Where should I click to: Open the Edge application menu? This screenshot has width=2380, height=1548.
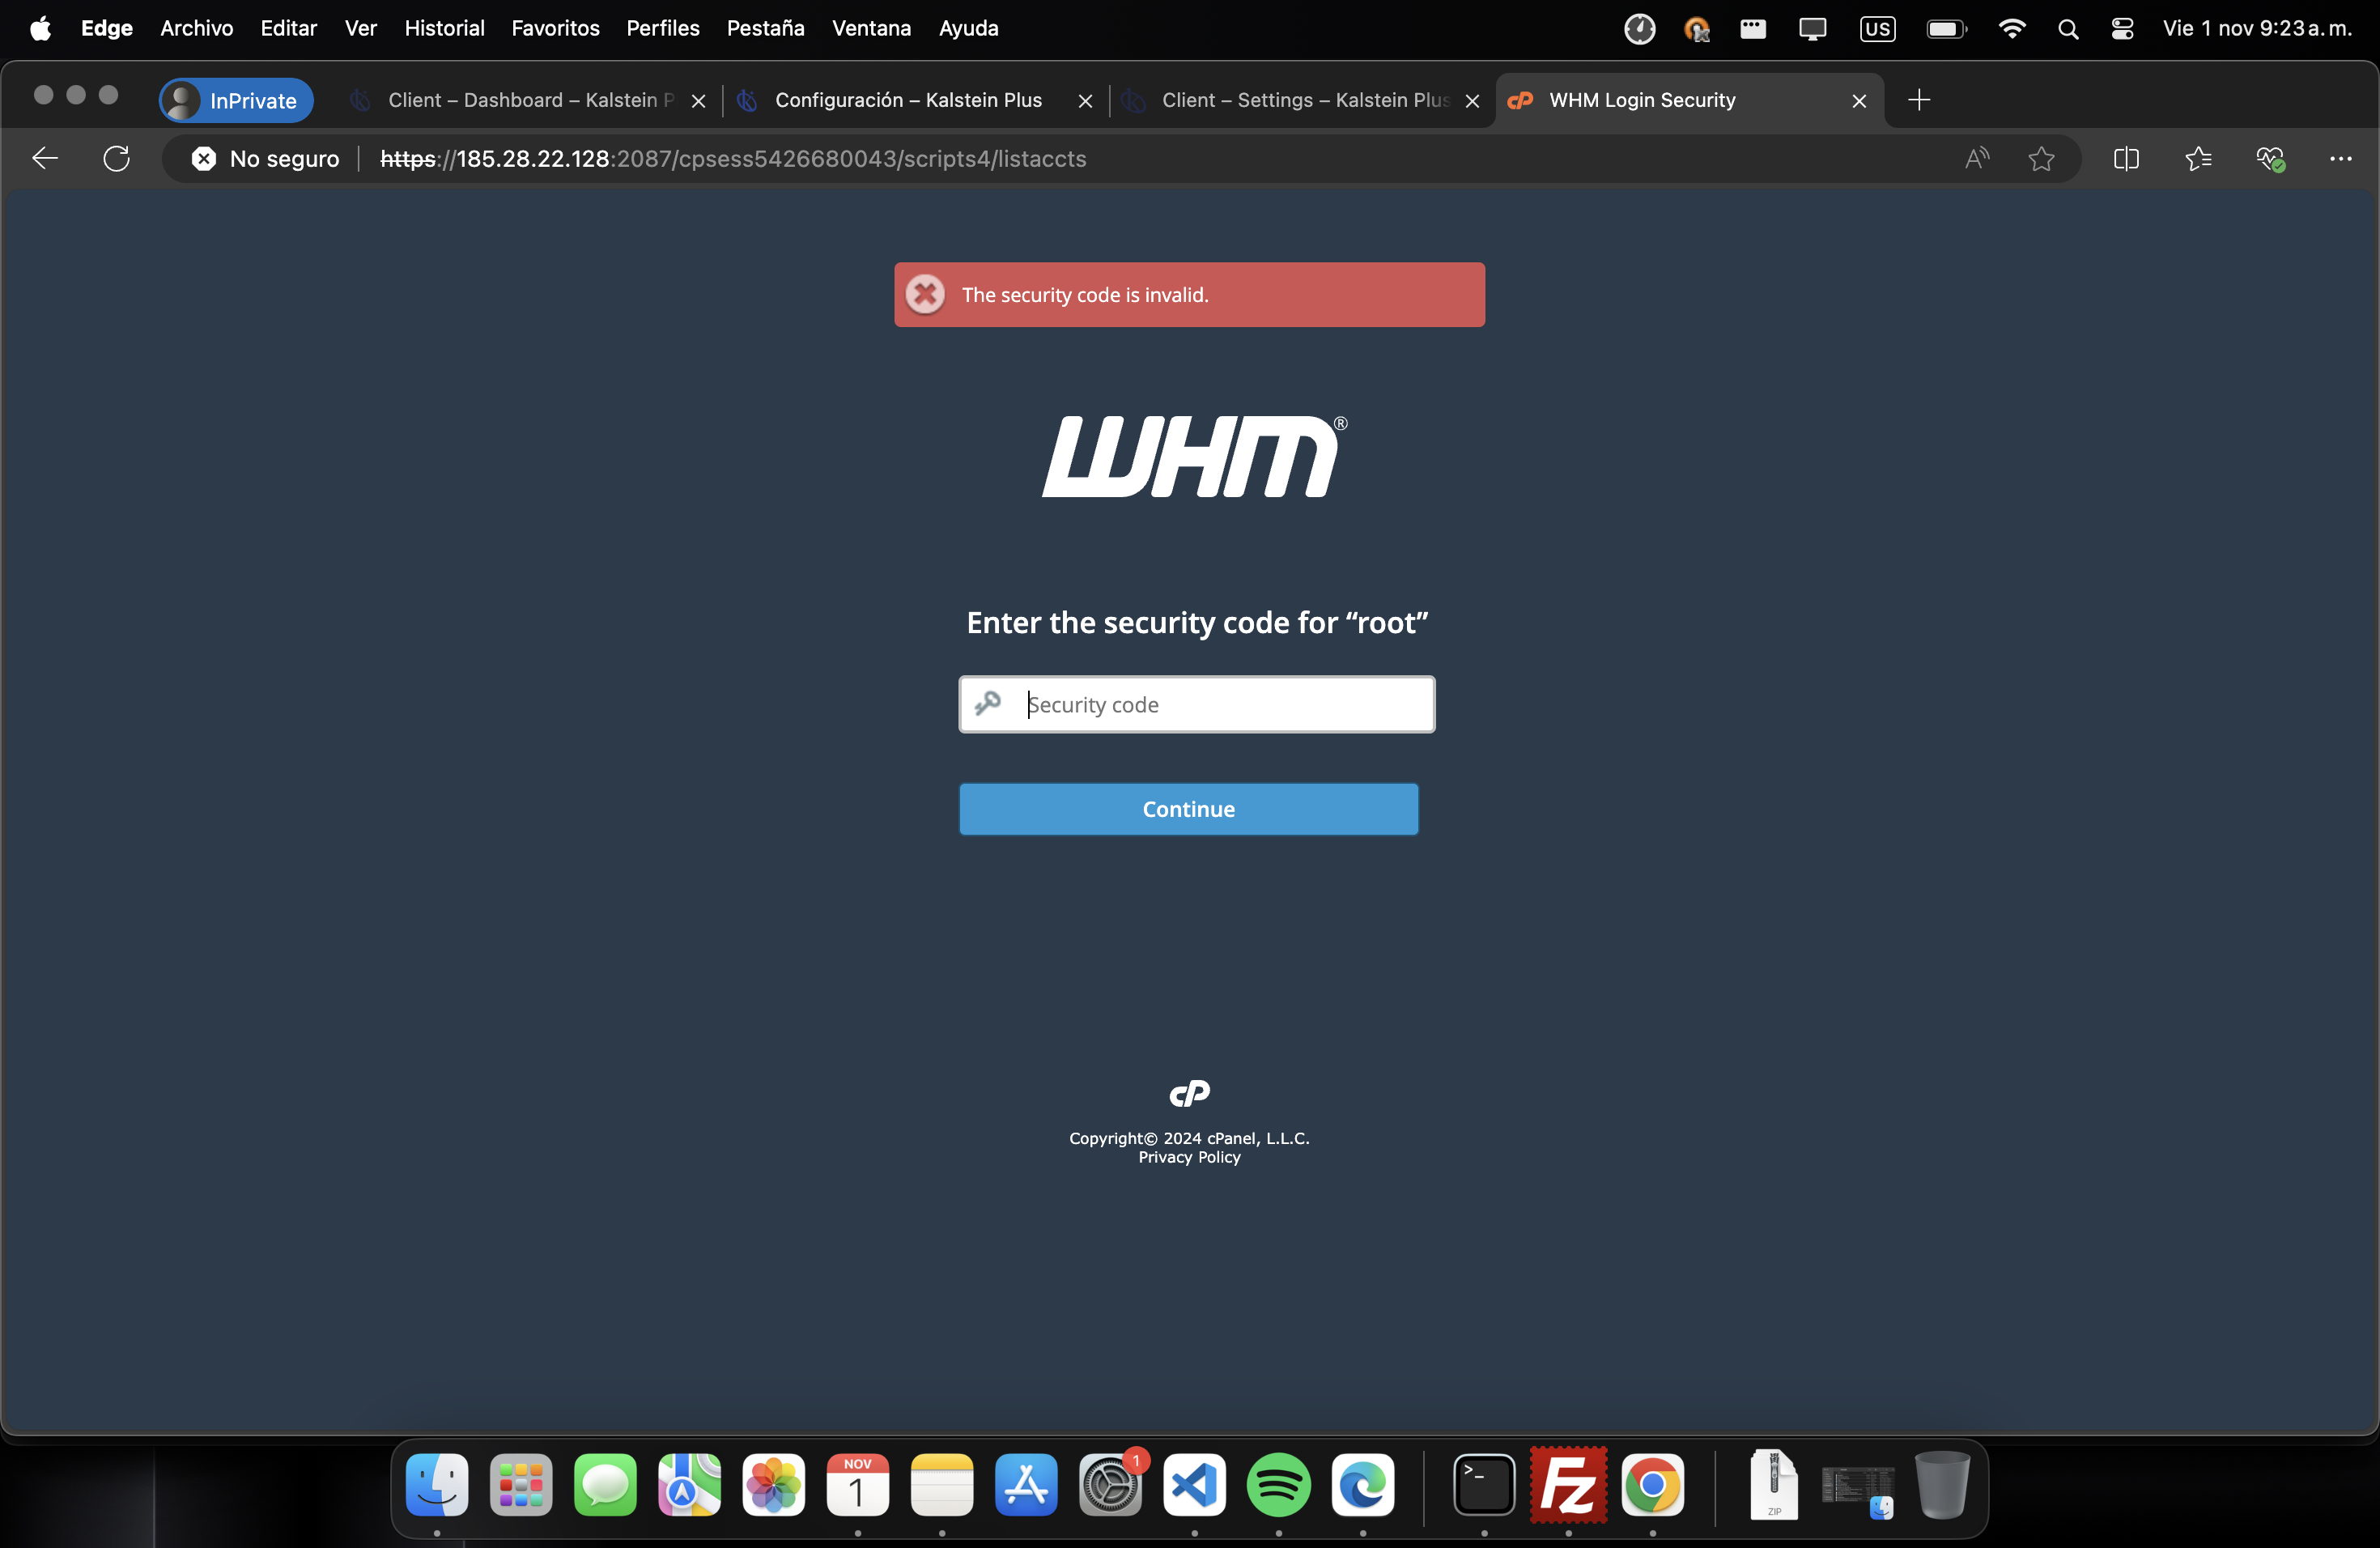tap(107, 28)
